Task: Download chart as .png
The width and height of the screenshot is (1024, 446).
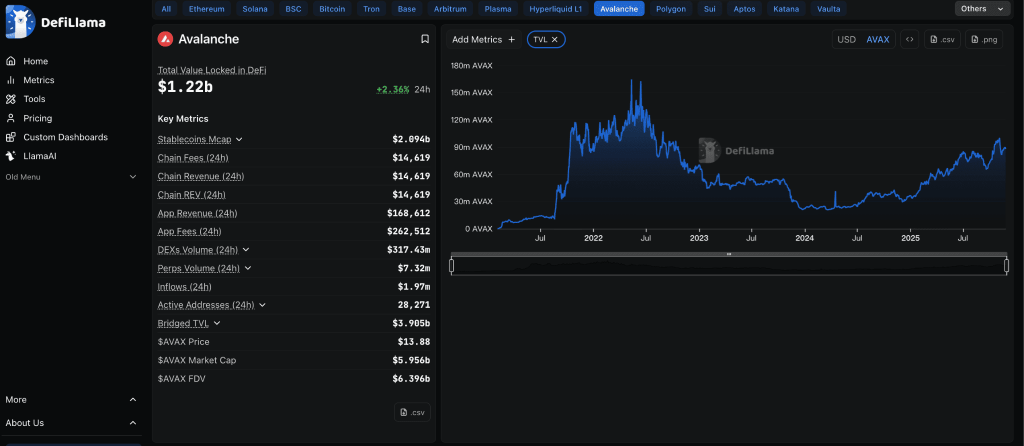Action: point(984,39)
